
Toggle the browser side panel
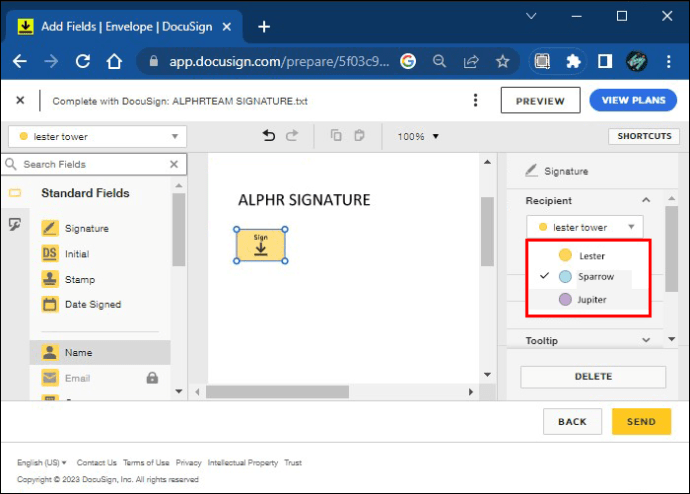coord(605,61)
